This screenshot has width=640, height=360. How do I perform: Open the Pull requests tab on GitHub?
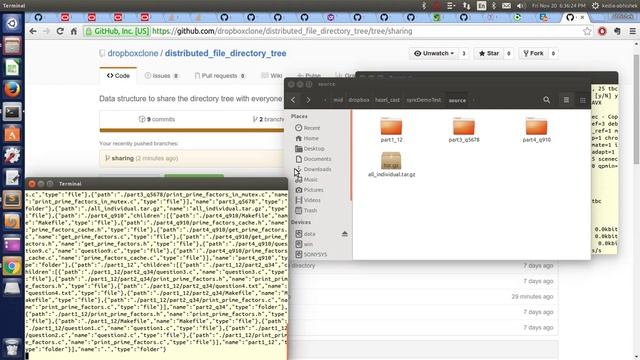[220, 76]
